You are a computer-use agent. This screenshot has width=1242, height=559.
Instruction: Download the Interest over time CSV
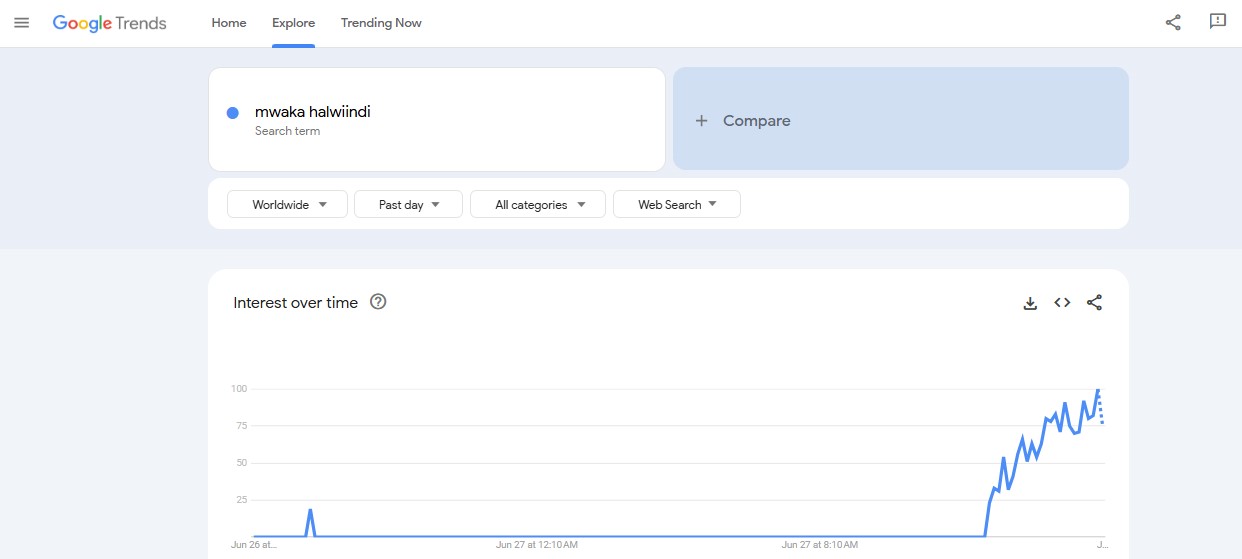pyautogui.click(x=1030, y=303)
